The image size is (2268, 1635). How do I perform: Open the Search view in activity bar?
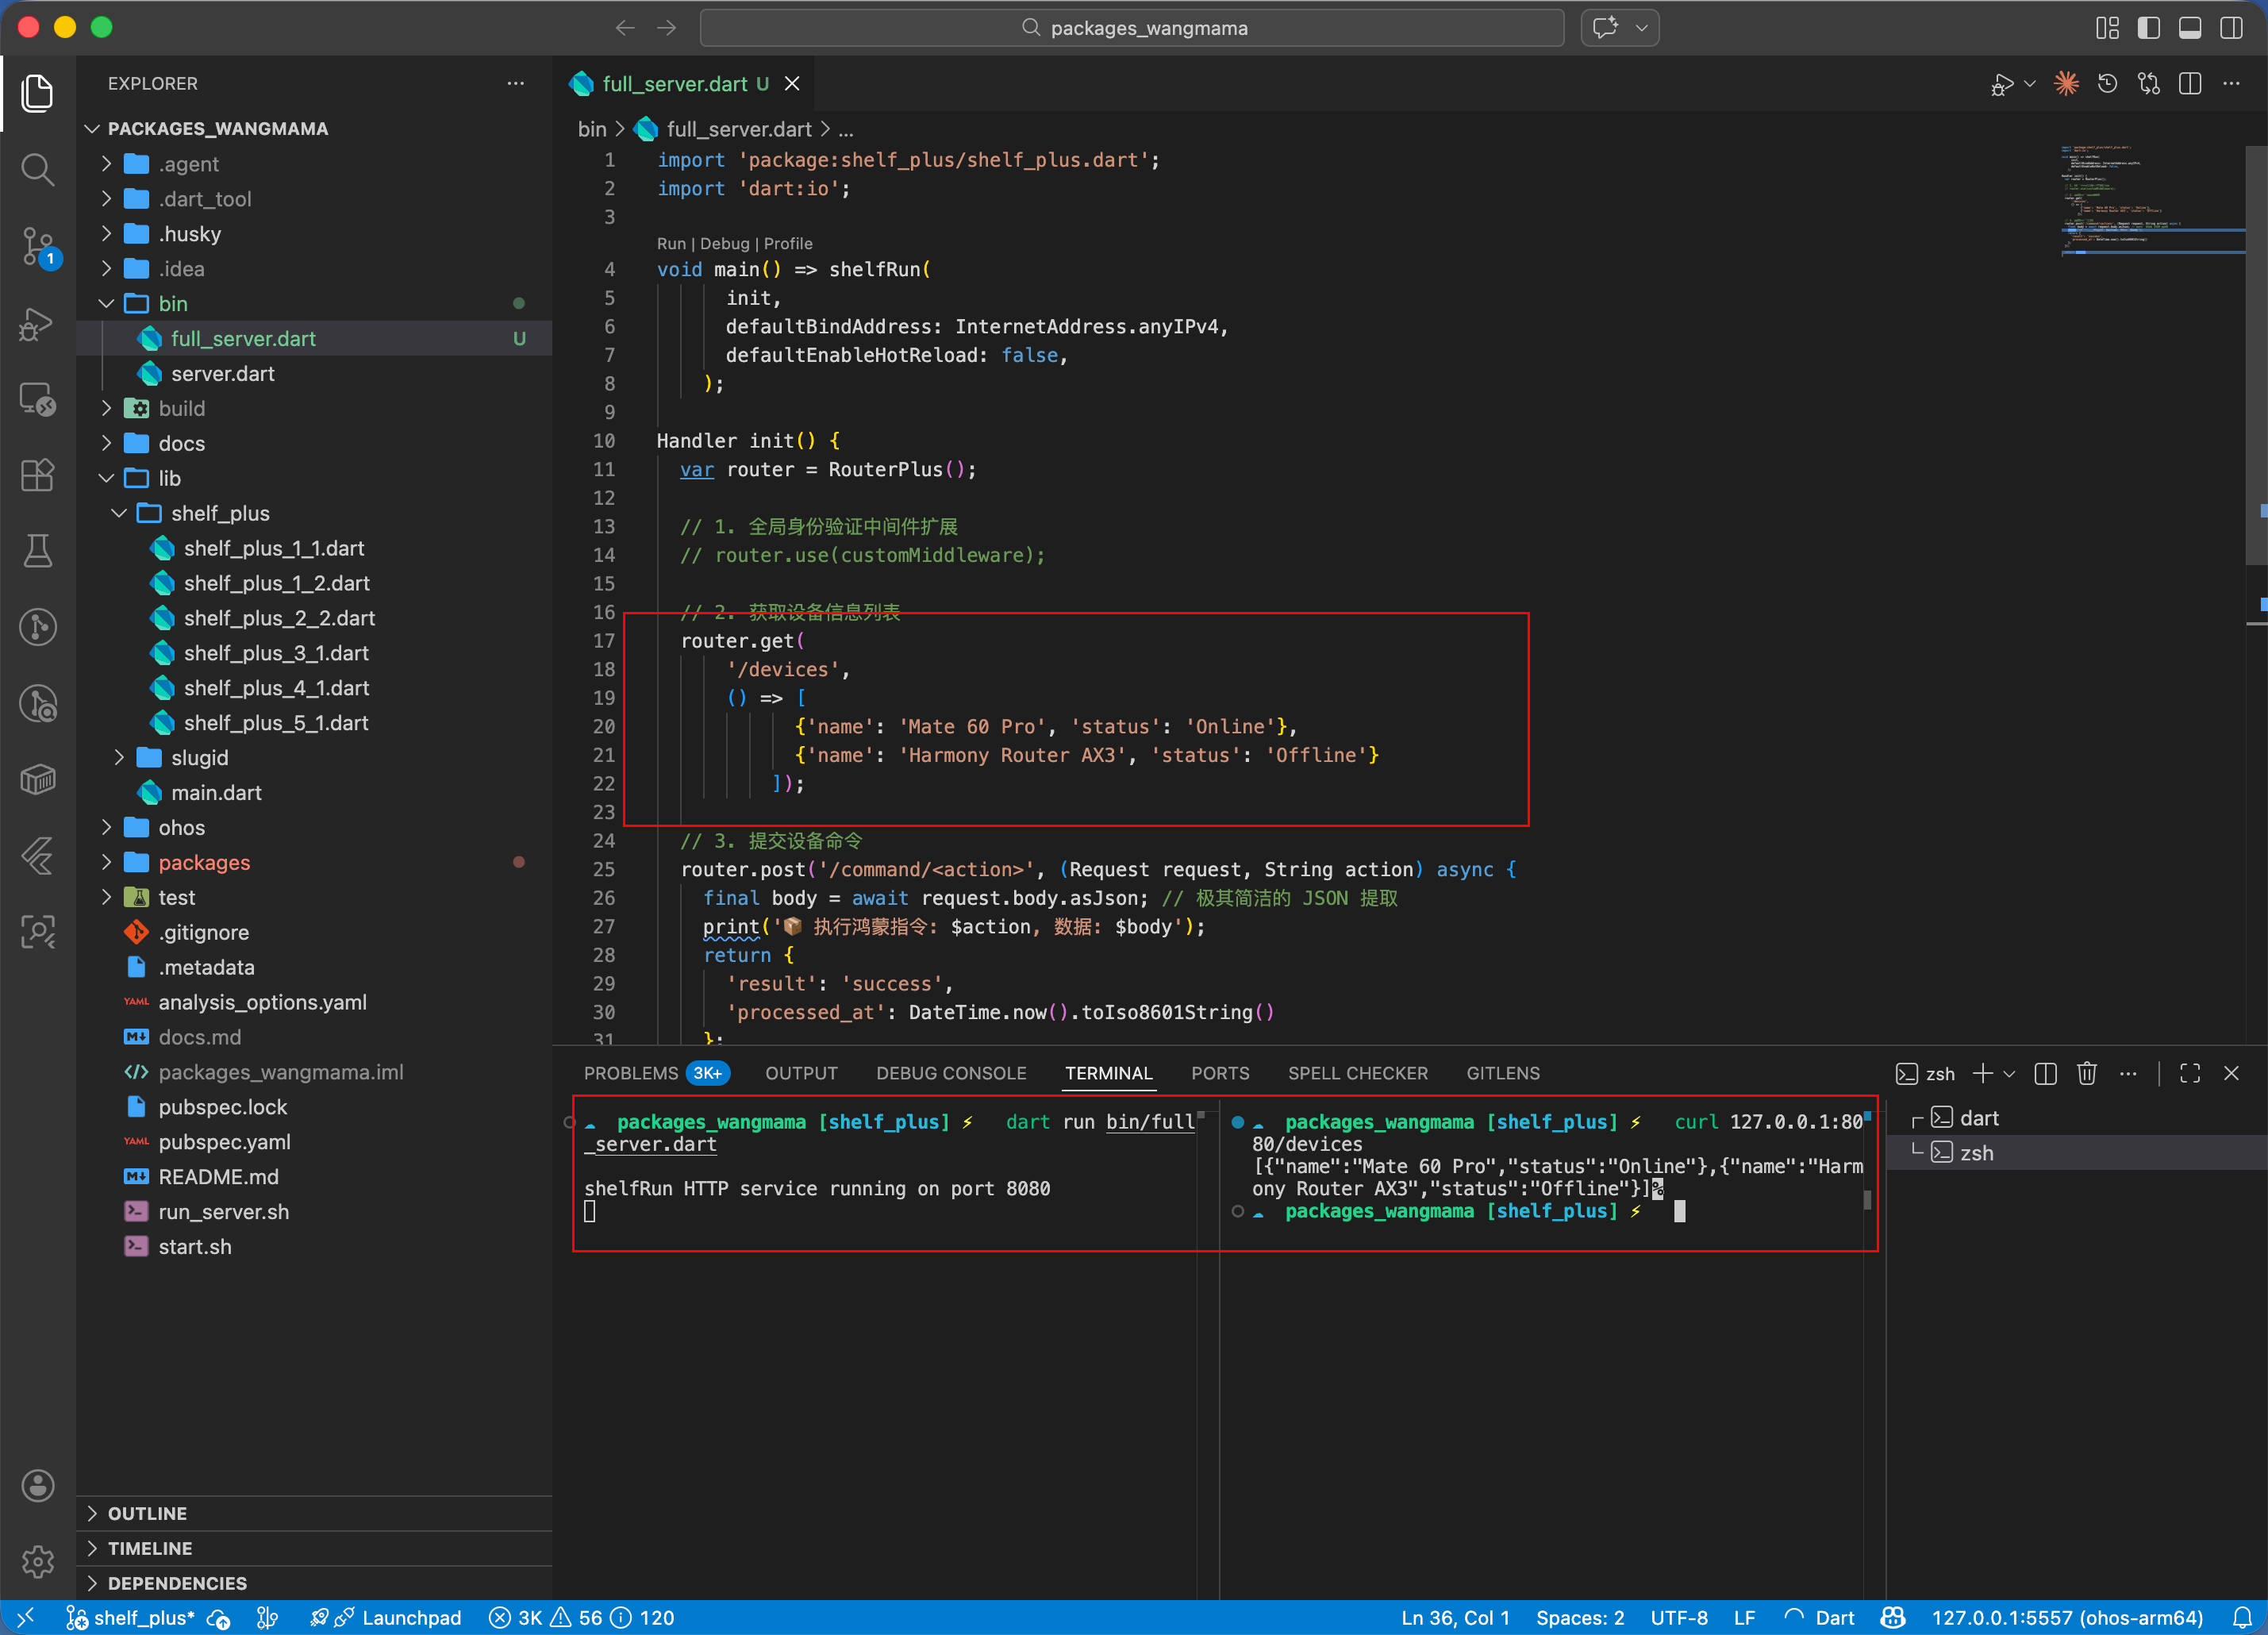pyautogui.click(x=37, y=169)
